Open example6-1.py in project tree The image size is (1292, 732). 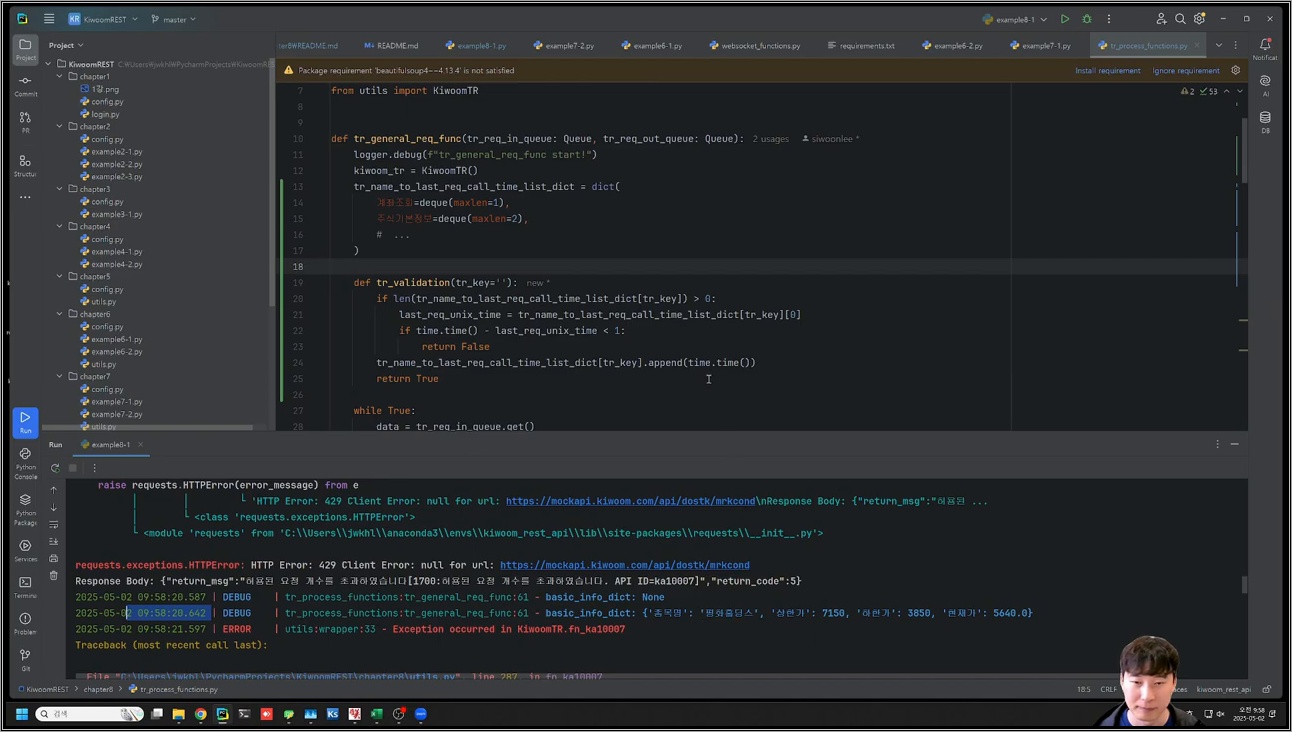[116, 339]
